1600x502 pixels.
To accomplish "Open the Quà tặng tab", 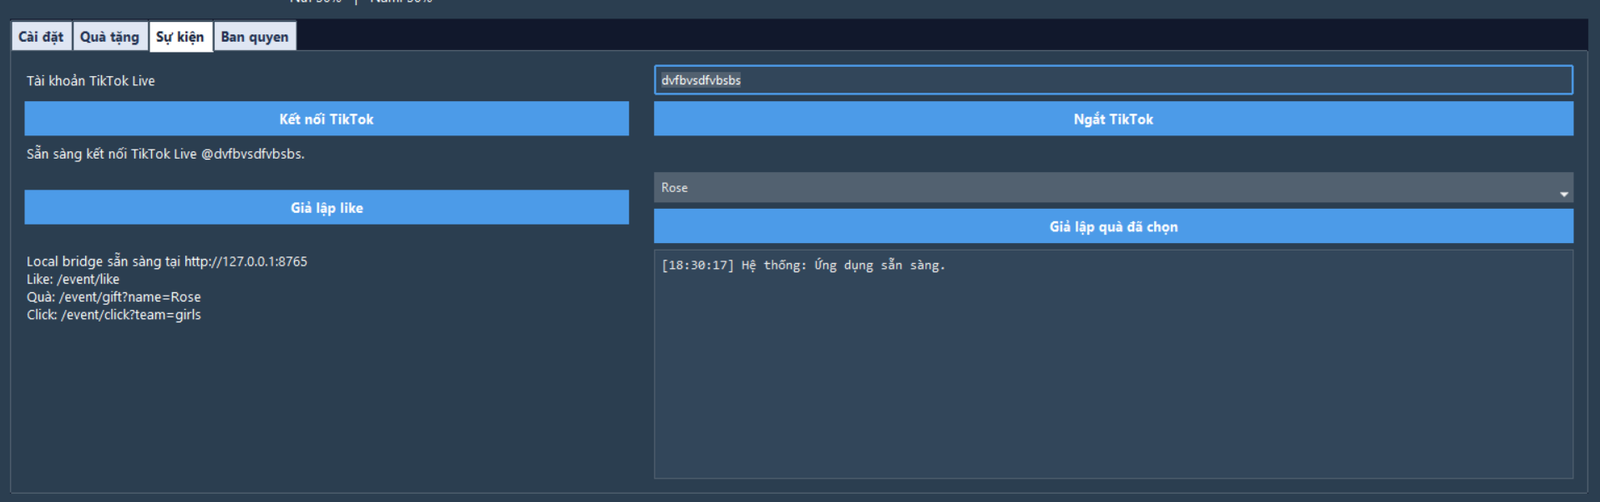I will tap(110, 37).
